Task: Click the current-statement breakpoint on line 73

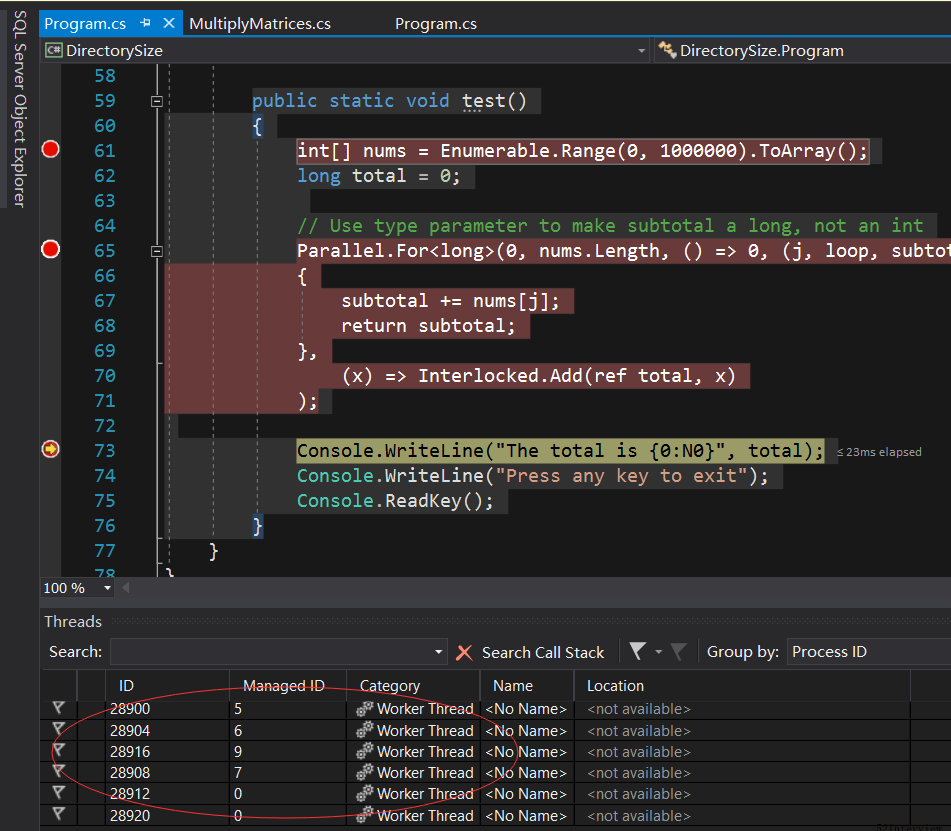Action: coord(50,449)
